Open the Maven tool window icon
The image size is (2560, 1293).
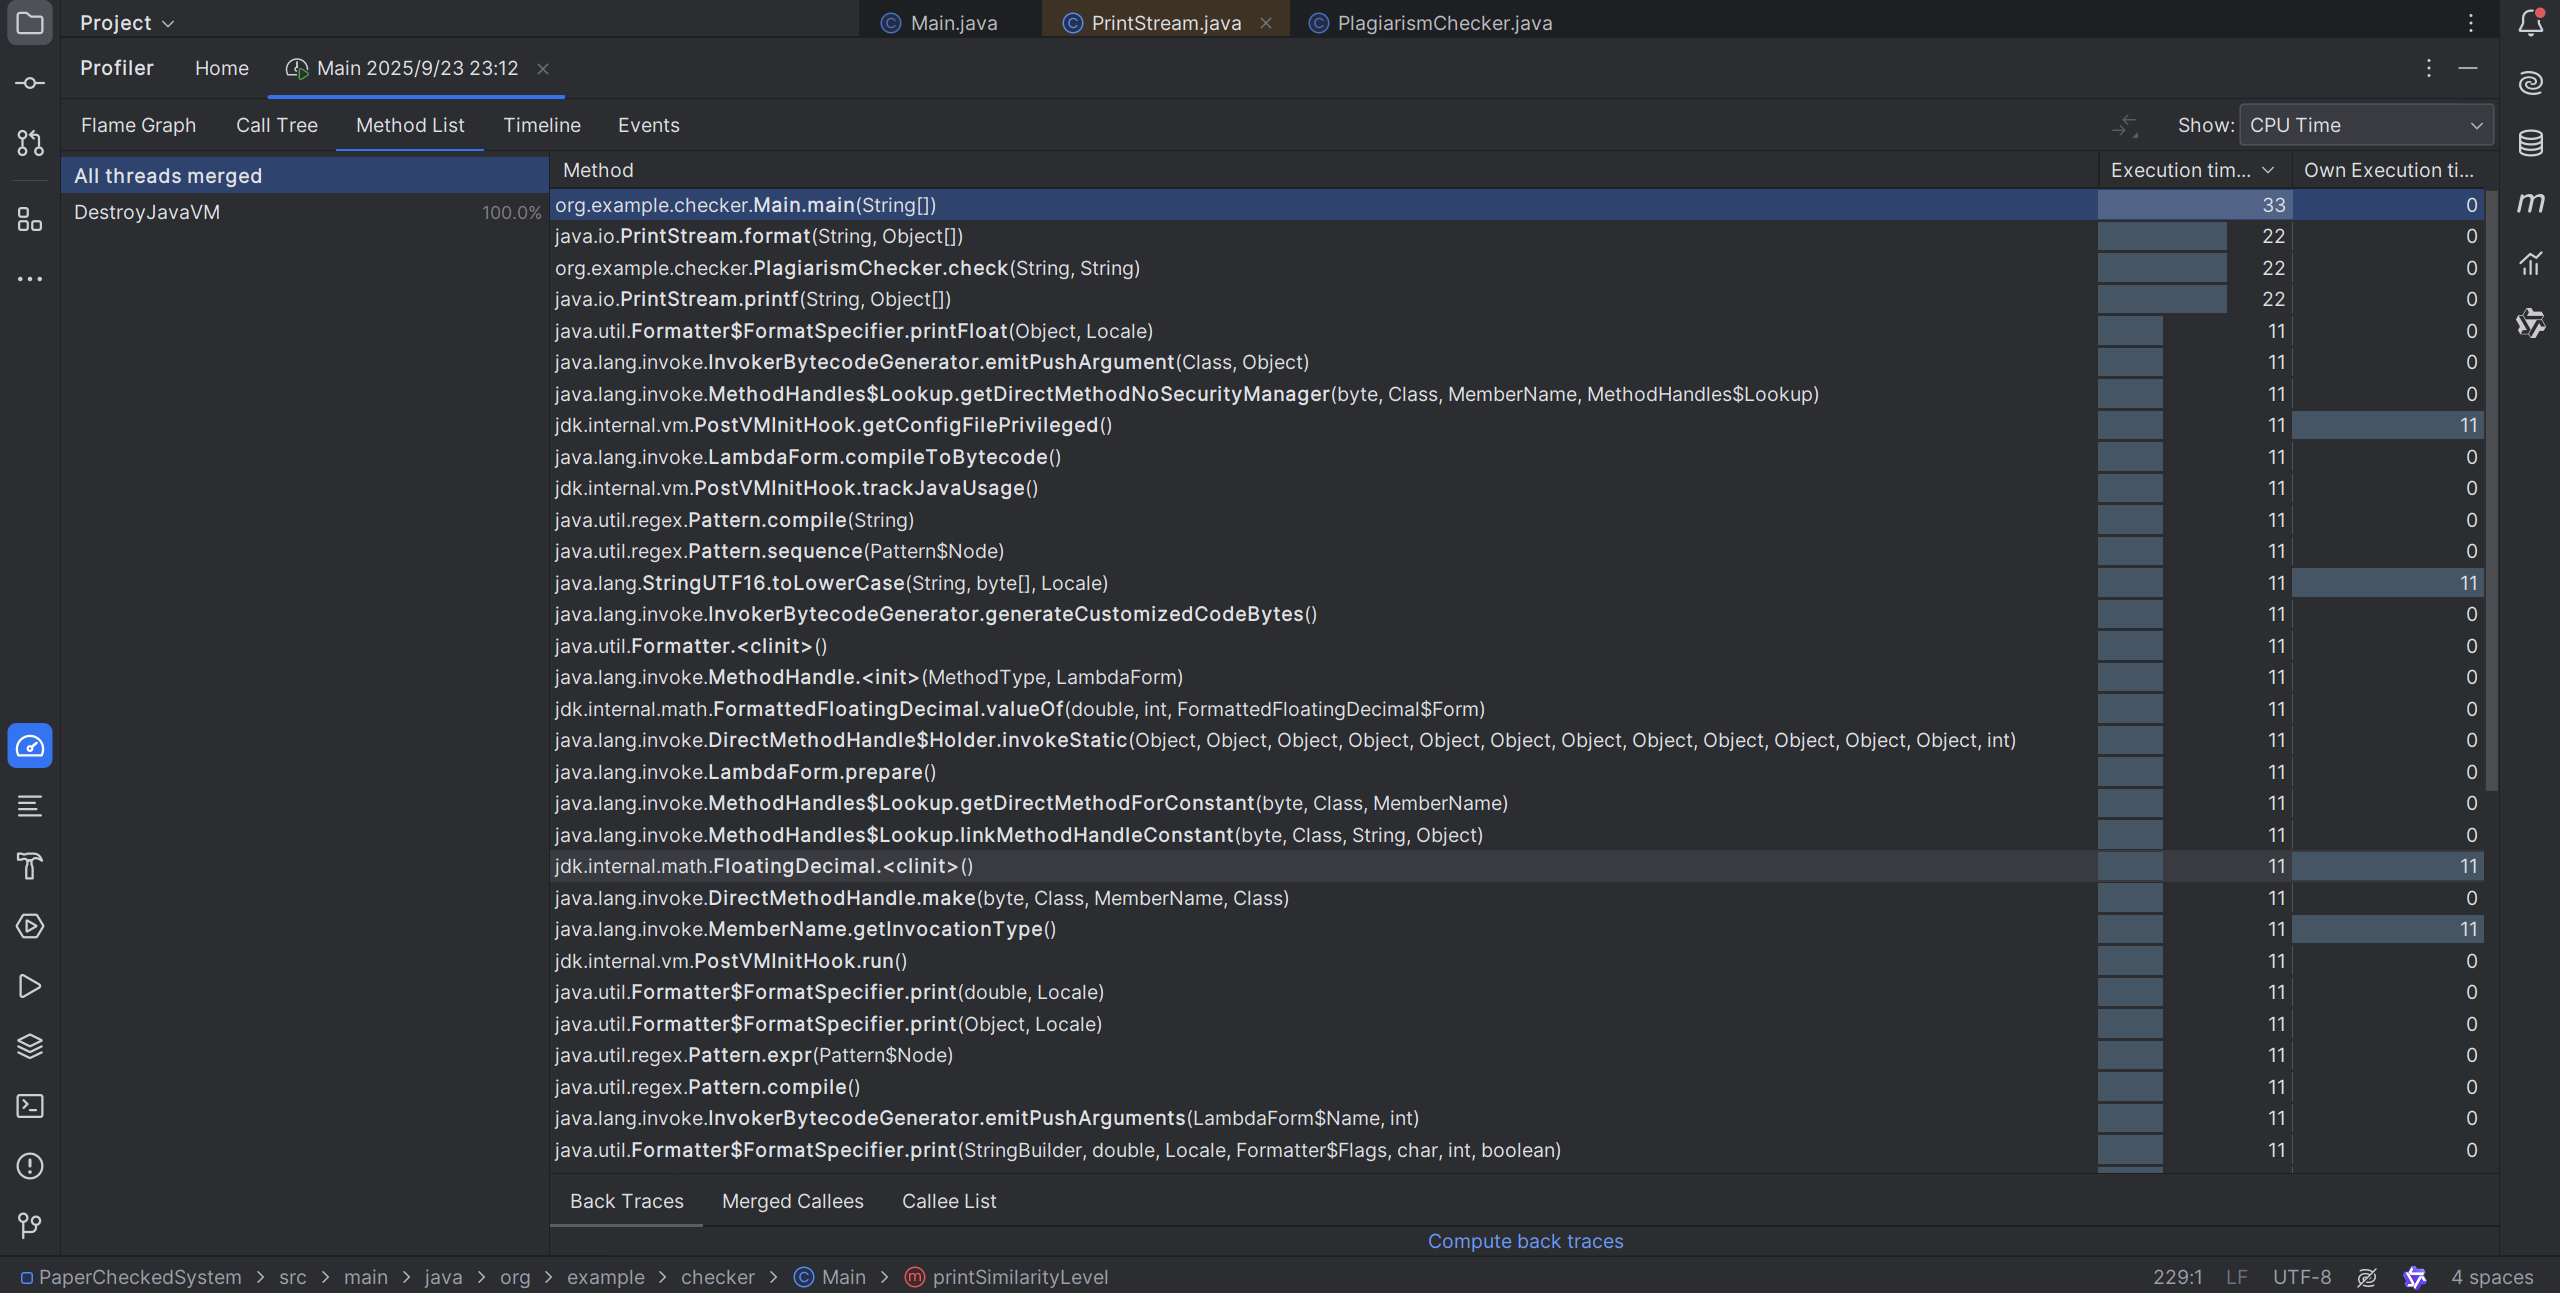pos(2531,203)
